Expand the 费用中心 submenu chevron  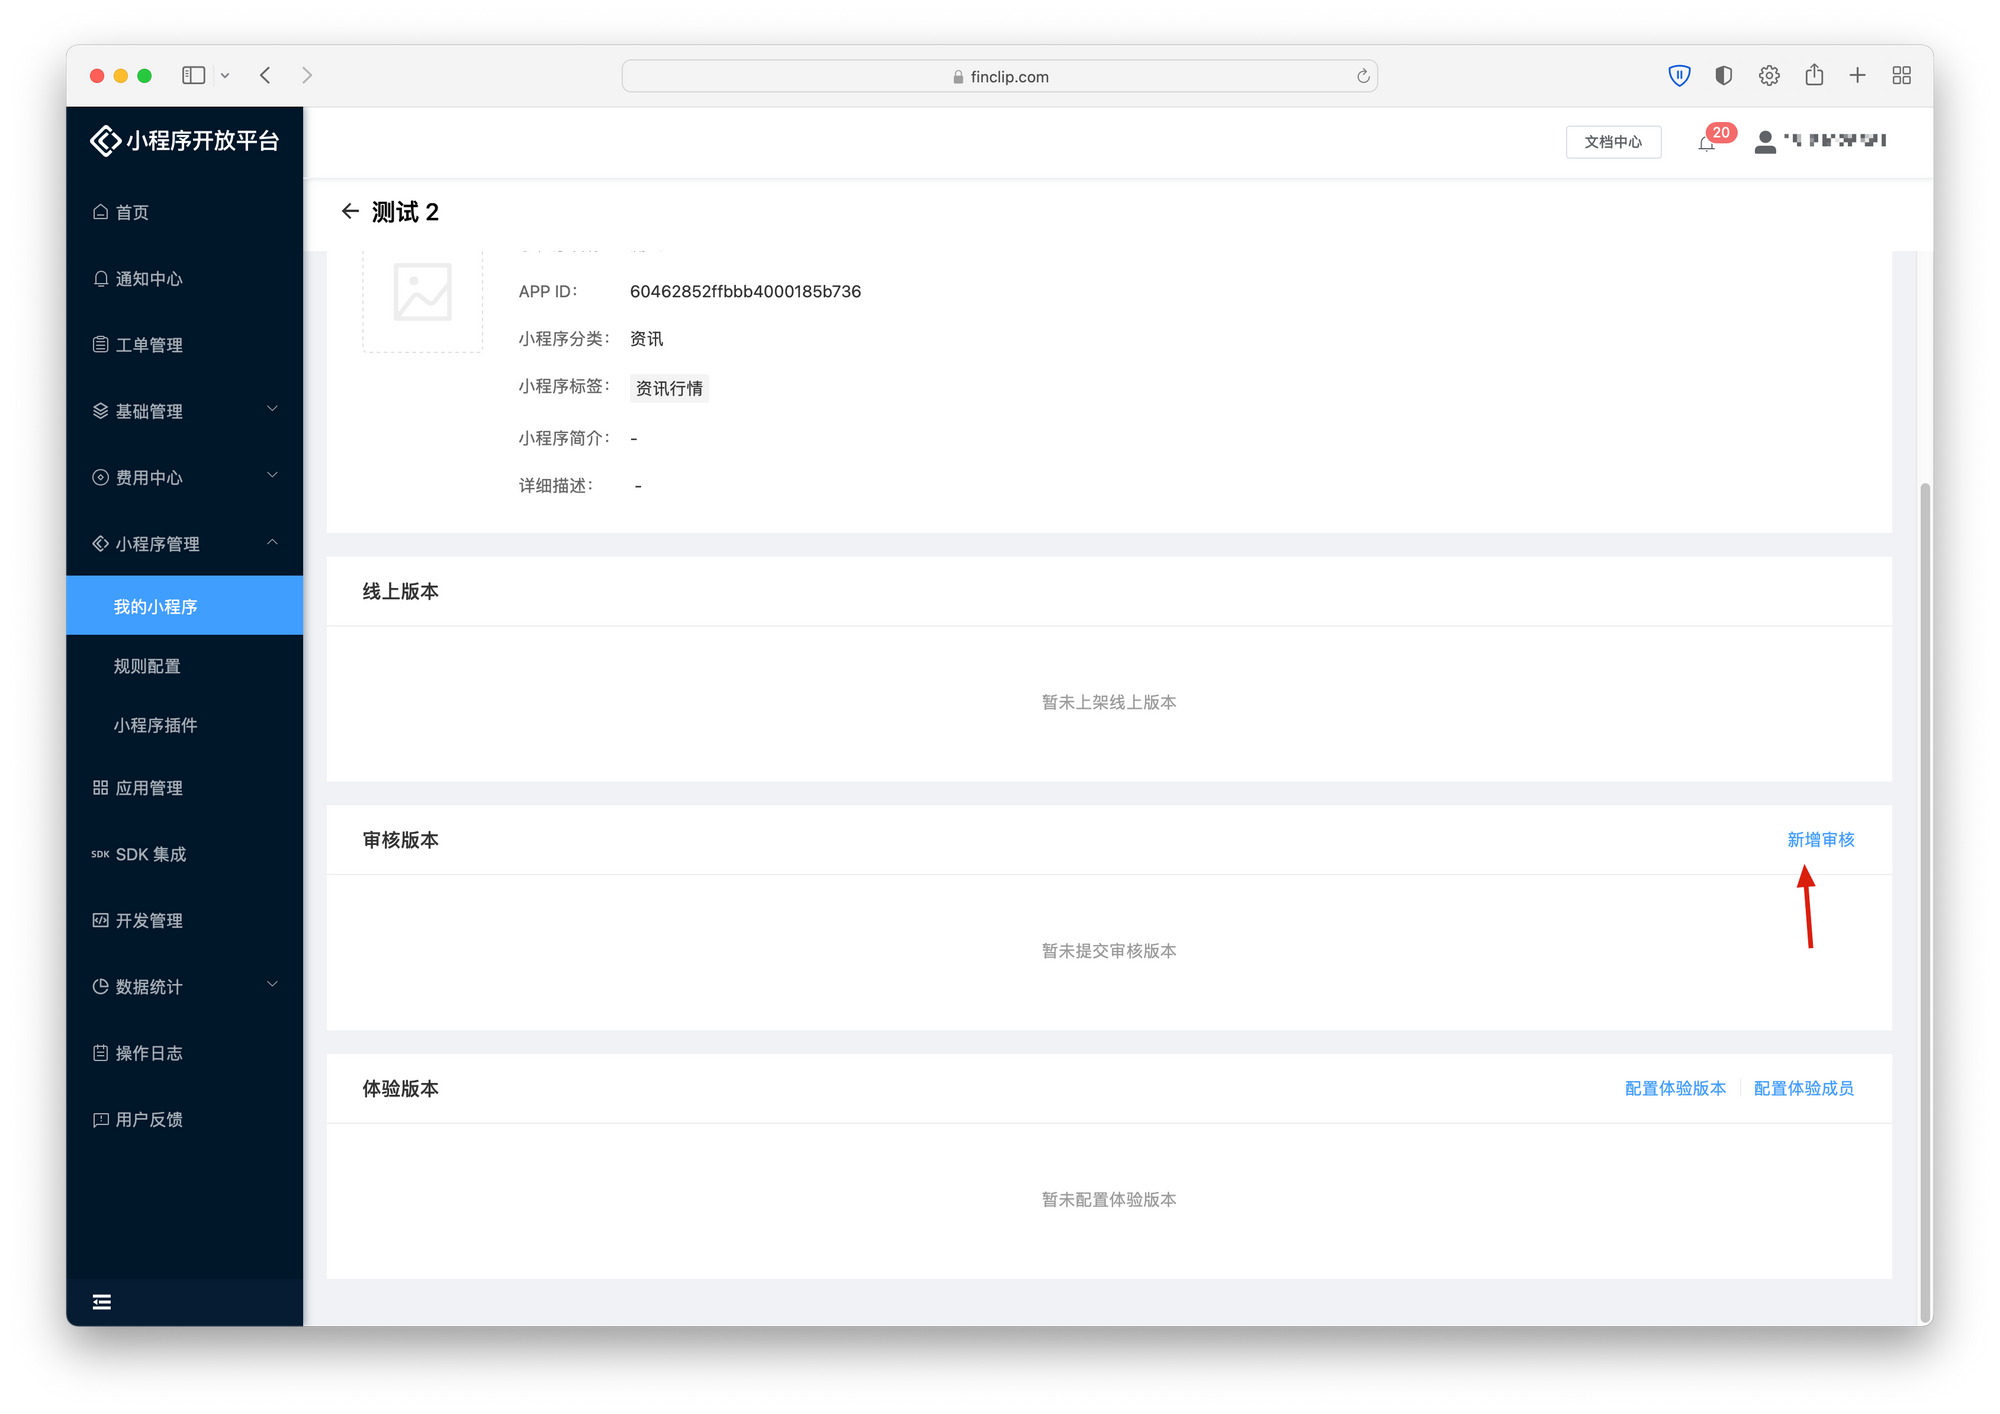[272, 476]
